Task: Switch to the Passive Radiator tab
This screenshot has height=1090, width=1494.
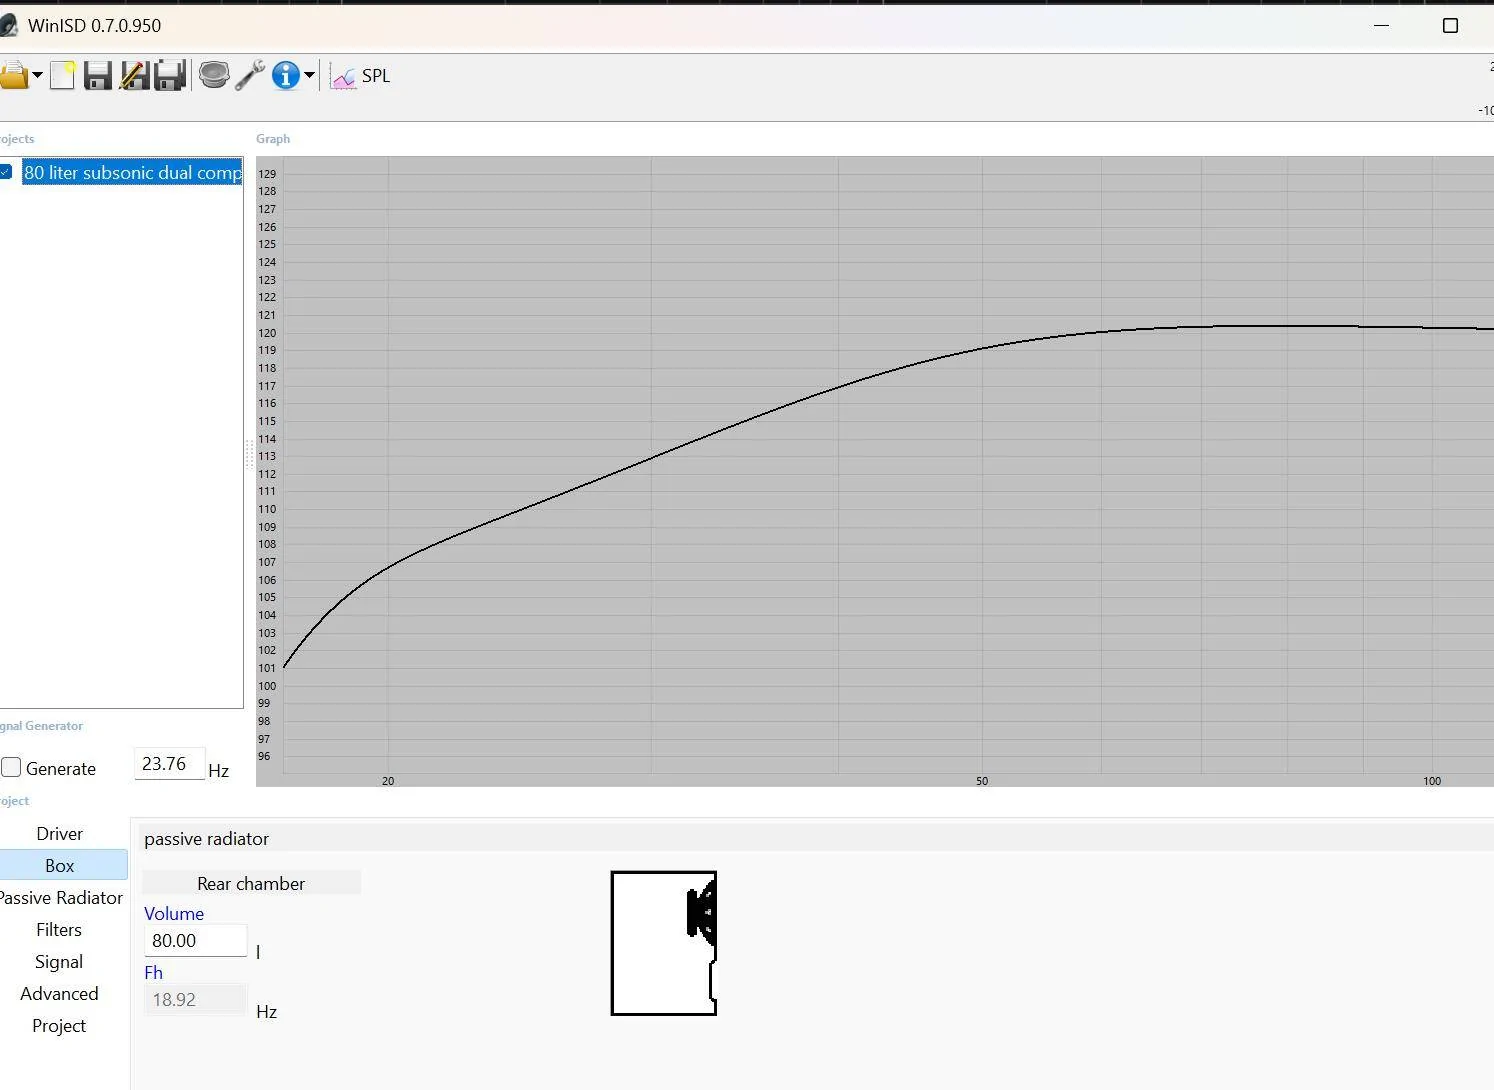Action: click(x=60, y=897)
